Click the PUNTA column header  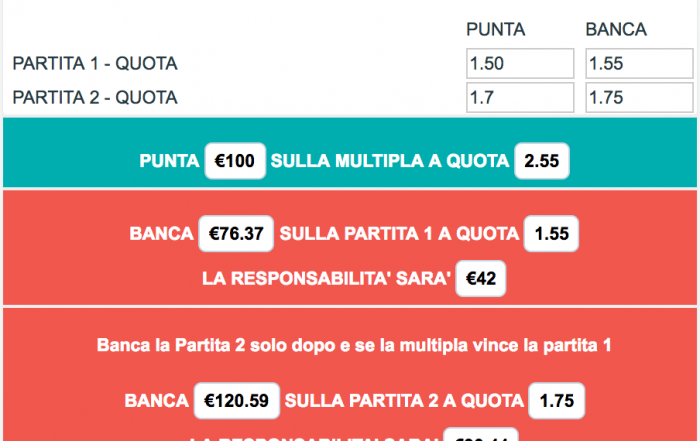(x=496, y=30)
